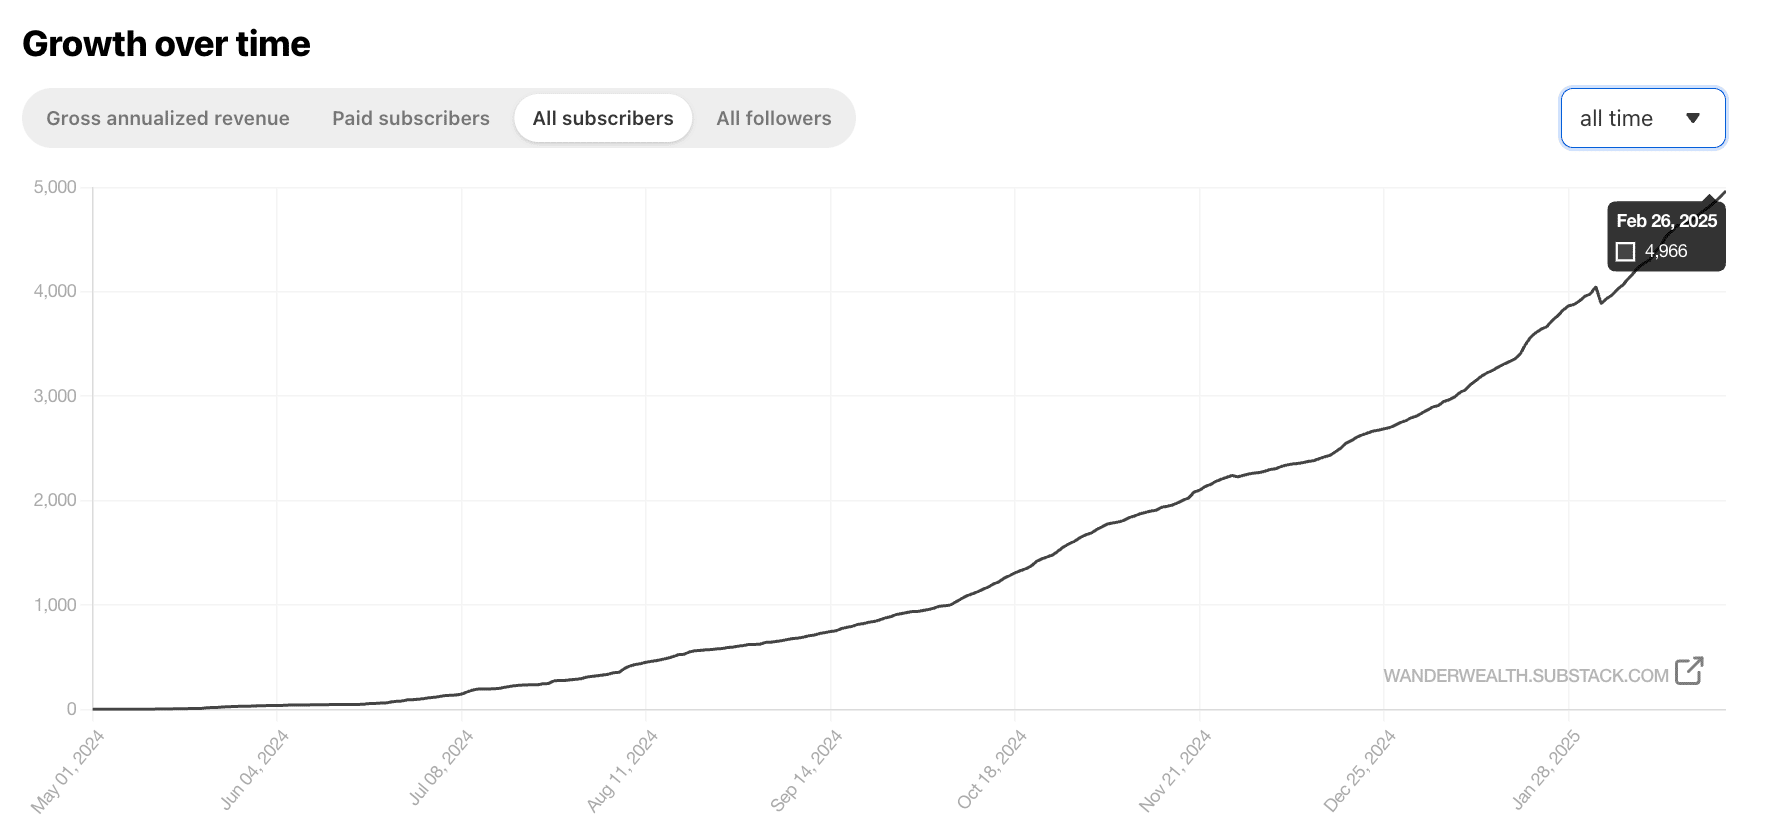Follow the WANDERWEALTH.SUBSTACK.COM link

(1526, 675)
